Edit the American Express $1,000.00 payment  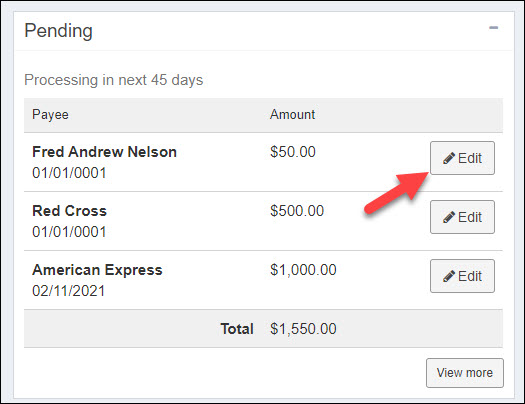click(462, 276)
